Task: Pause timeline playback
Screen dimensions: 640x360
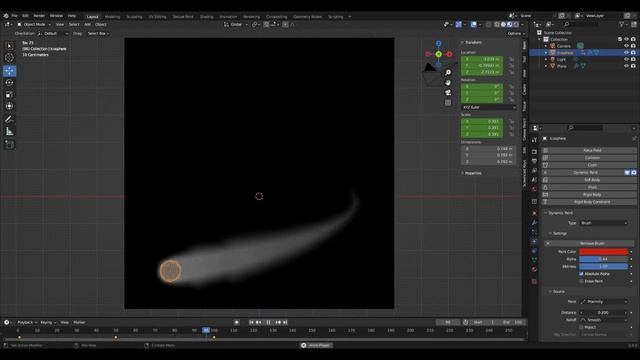Action: [268, 322]
